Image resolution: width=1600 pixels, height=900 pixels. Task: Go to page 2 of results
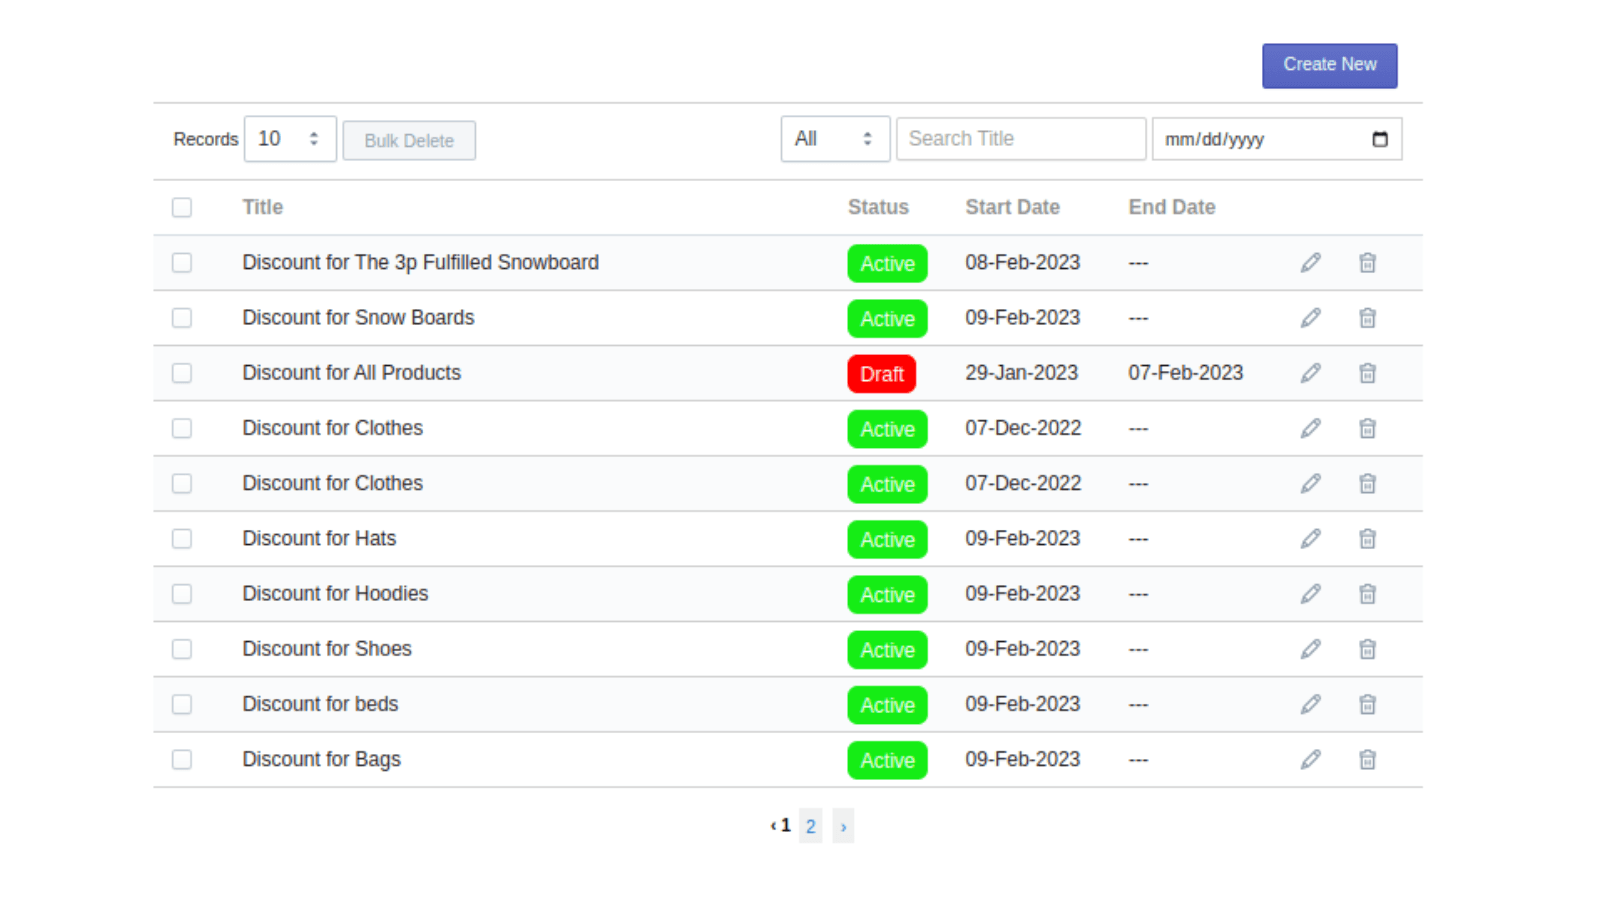point(810,826)
